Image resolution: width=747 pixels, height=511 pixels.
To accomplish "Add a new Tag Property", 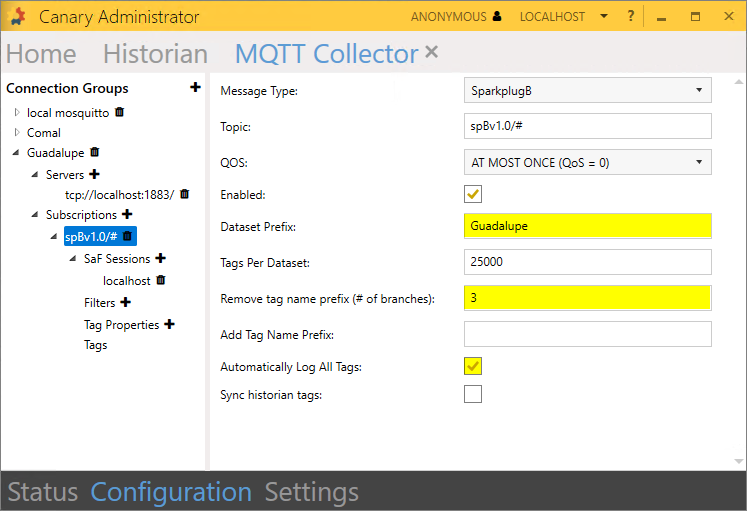I will pos(169,325).
